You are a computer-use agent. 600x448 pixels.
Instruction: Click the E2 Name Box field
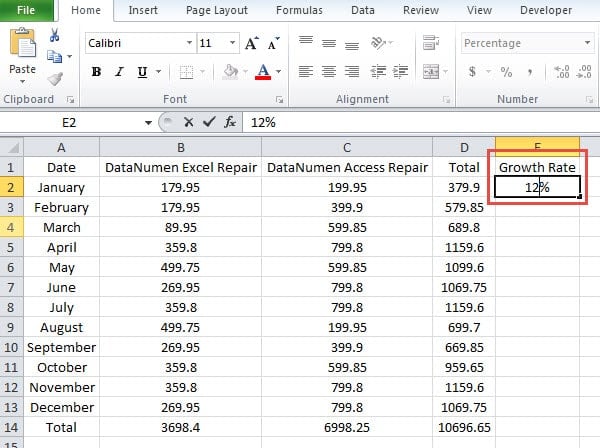pyautogui.click(x=71, y=123)
